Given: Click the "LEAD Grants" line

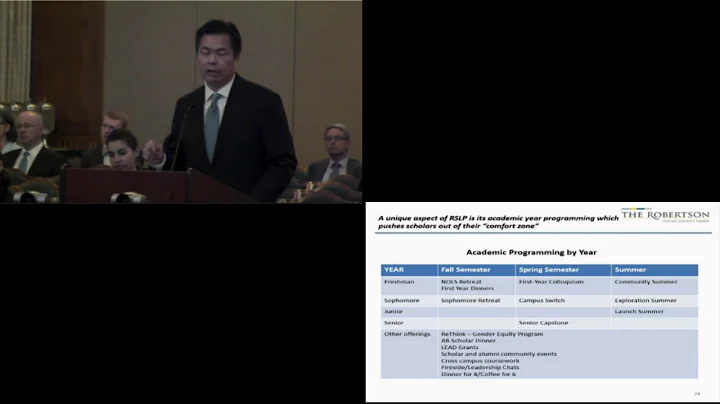Looking at the screenshot, I should (x=459, y=348).
